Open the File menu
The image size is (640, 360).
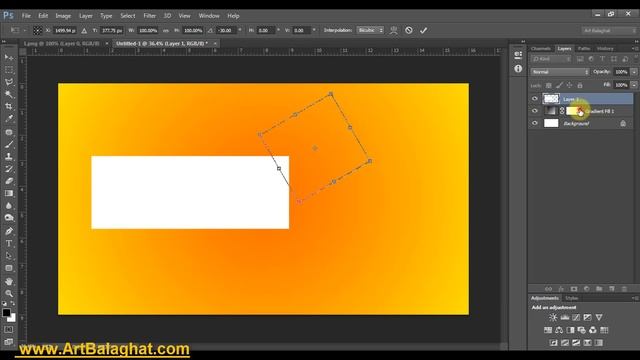26,16
